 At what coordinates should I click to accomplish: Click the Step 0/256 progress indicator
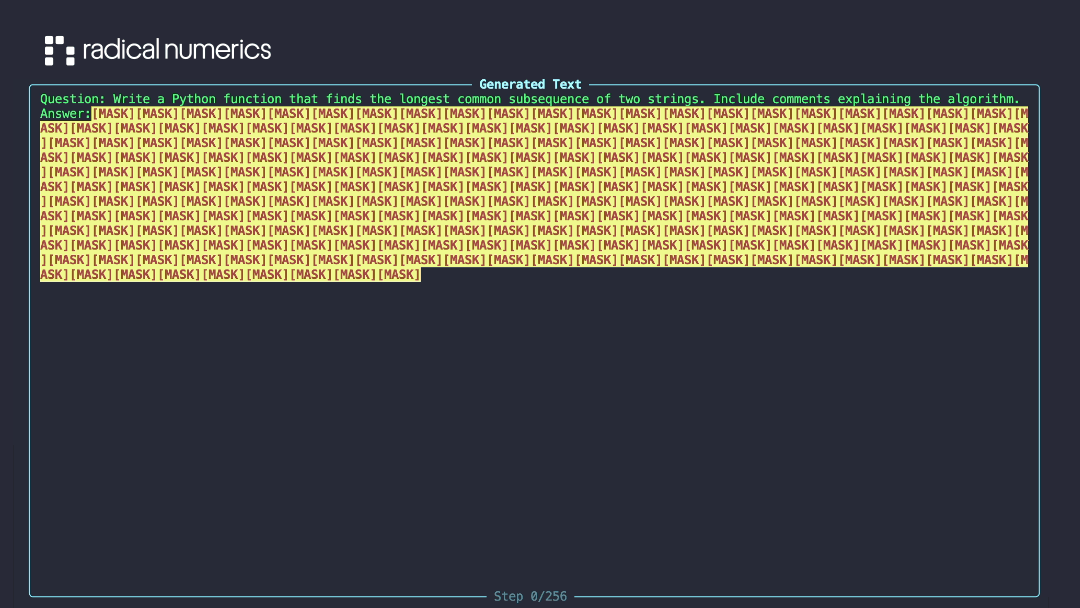pos(530,596)
